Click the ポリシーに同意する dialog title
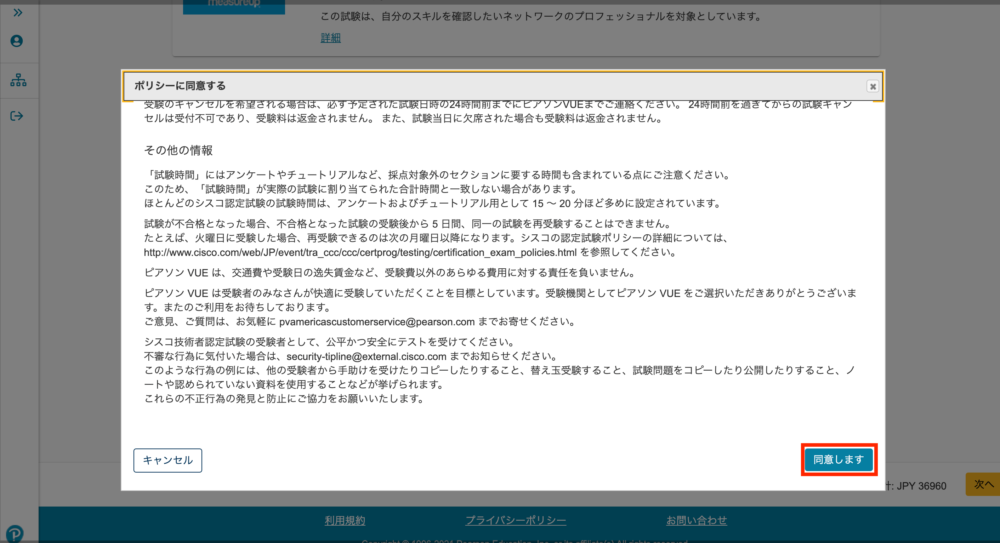 click(180, 86)
